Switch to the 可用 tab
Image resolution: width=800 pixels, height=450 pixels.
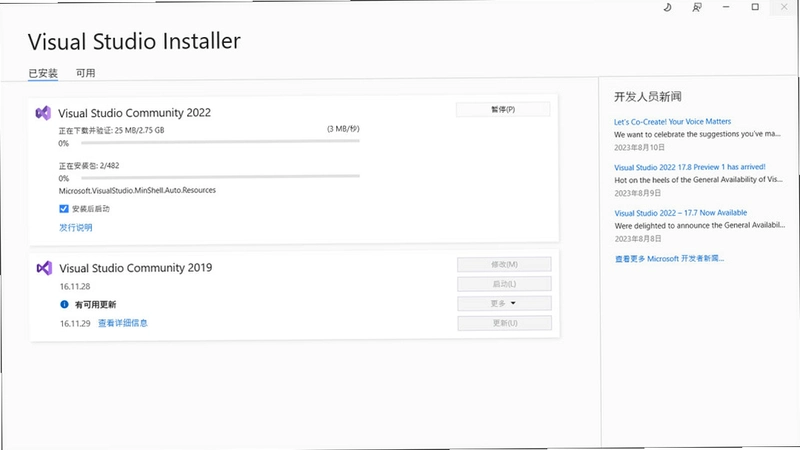click(x=86, y=73)
